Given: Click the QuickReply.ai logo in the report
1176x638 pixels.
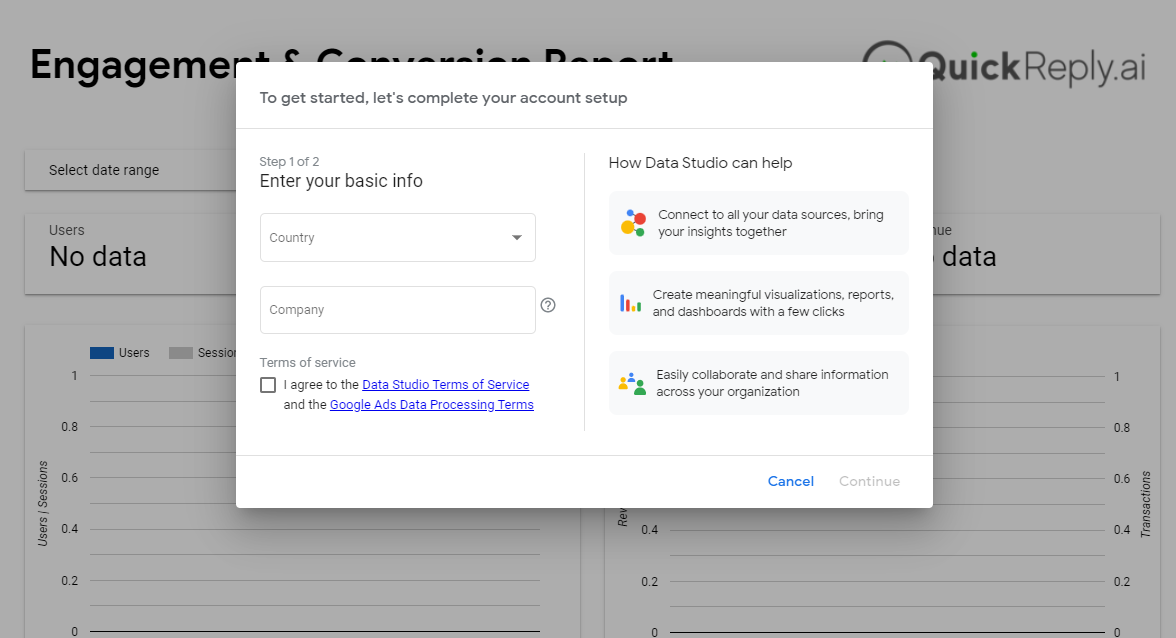Looking at the screenshot, I should (1004, 66).
